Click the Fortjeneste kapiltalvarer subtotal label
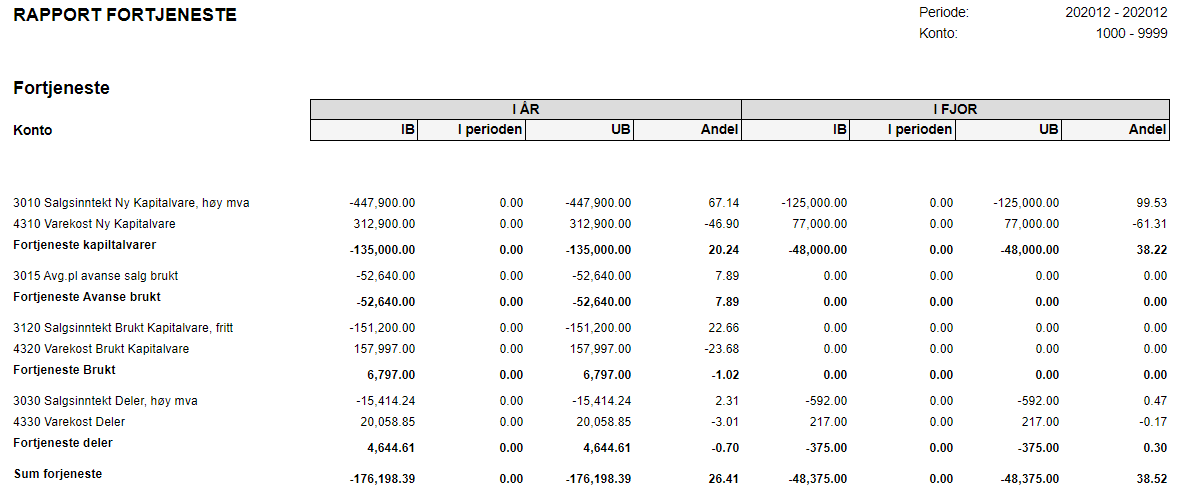This screenshot has height=495, width=1178. 84,244
